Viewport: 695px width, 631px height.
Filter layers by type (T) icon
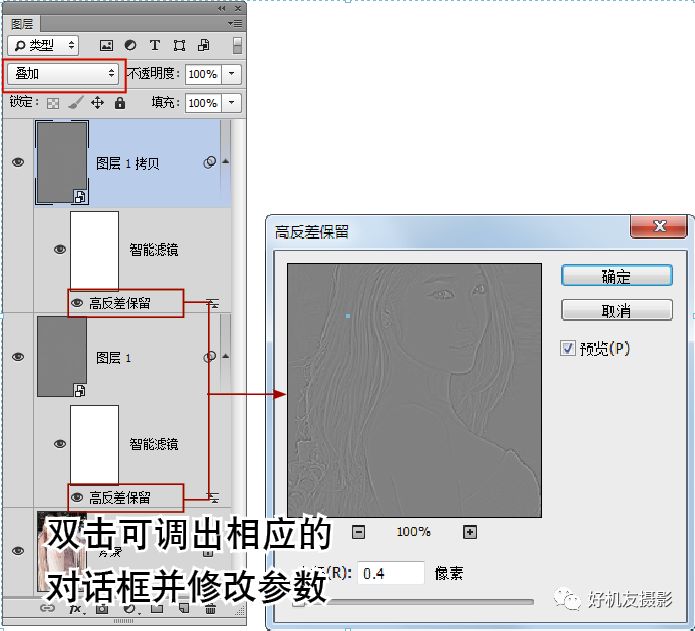155,45
